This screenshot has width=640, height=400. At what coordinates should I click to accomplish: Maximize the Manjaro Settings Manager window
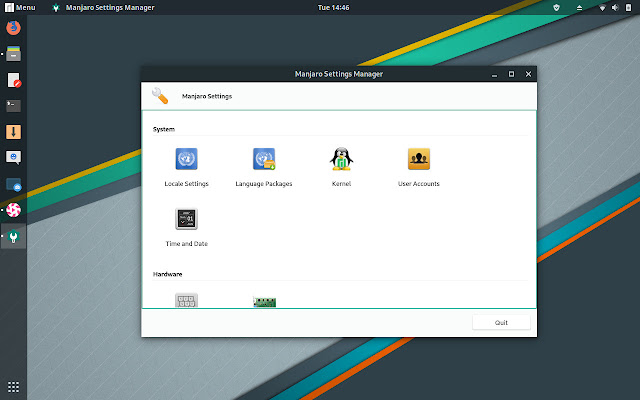[511, 74]
